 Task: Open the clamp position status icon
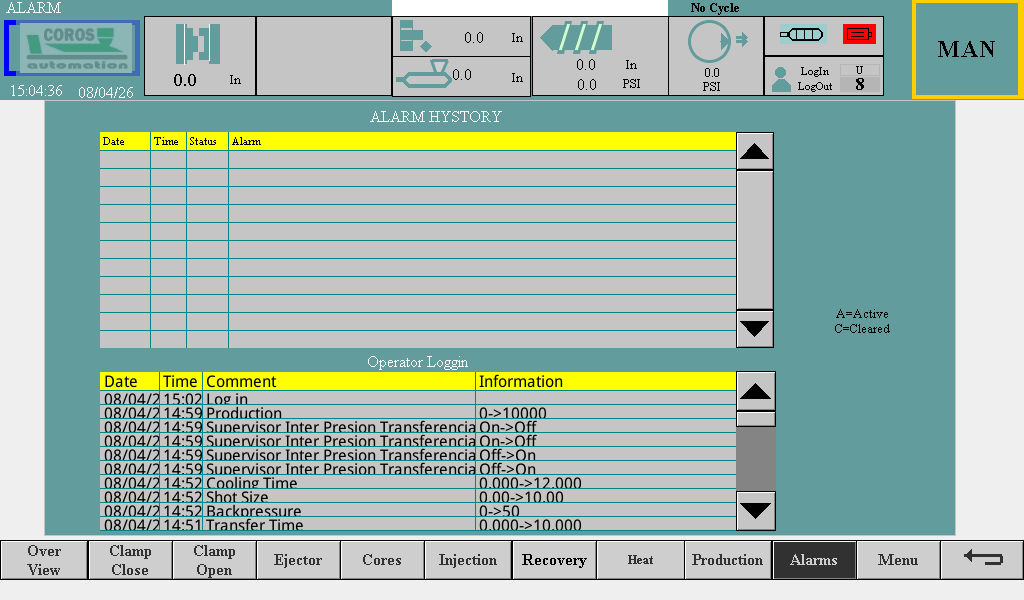pyautogui.click(x=198, y=44)
